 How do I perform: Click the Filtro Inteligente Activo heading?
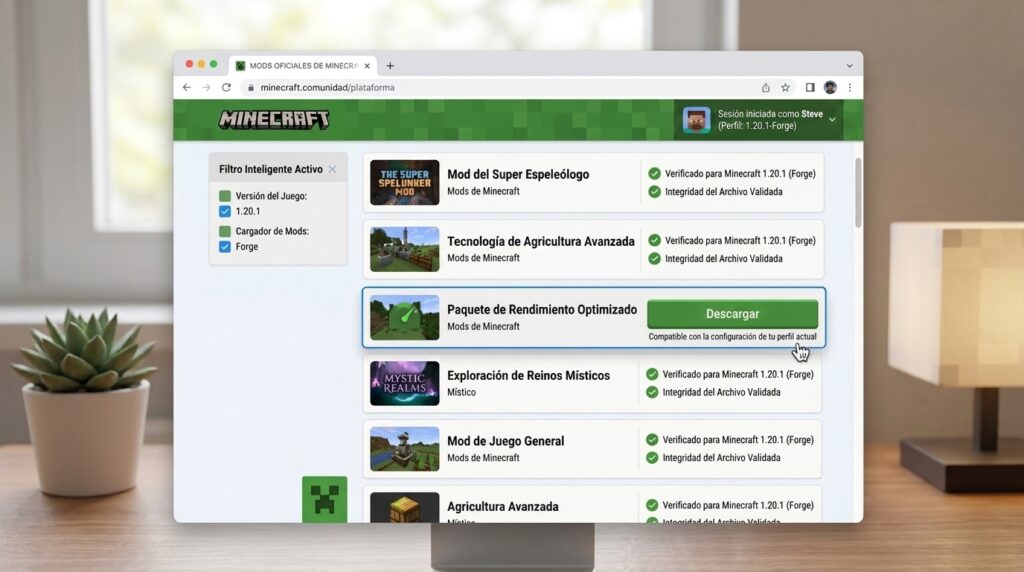click(x=270, y=169)
